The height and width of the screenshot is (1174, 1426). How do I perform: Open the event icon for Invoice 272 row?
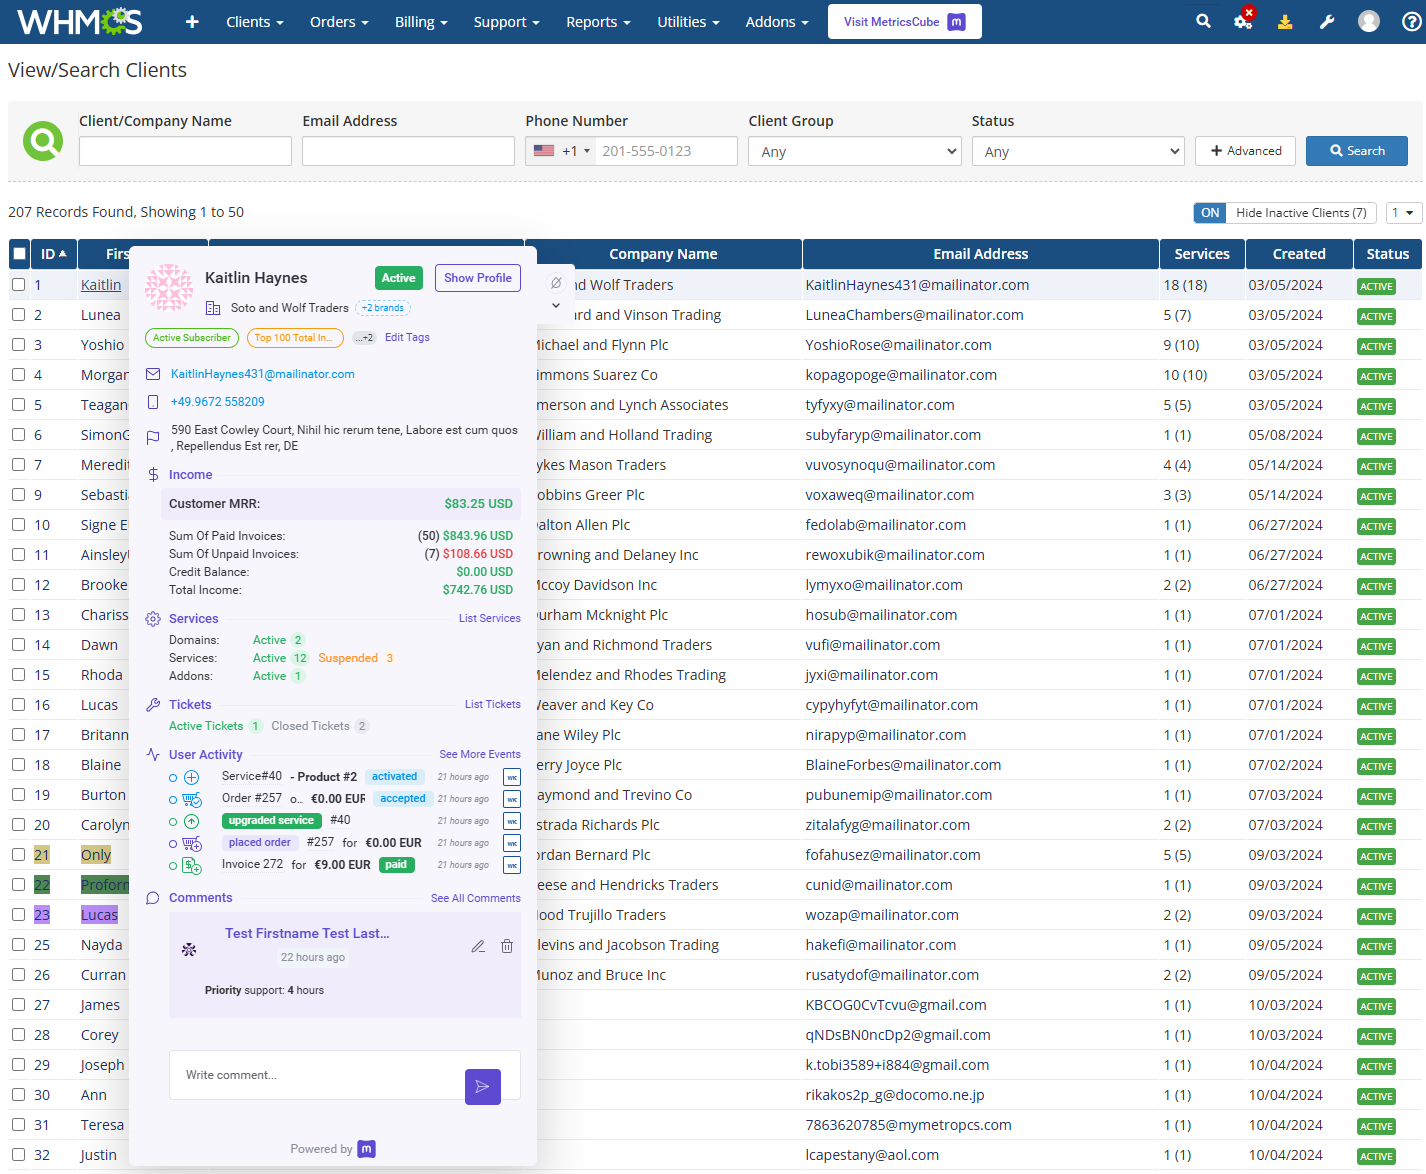pos(511,865)
